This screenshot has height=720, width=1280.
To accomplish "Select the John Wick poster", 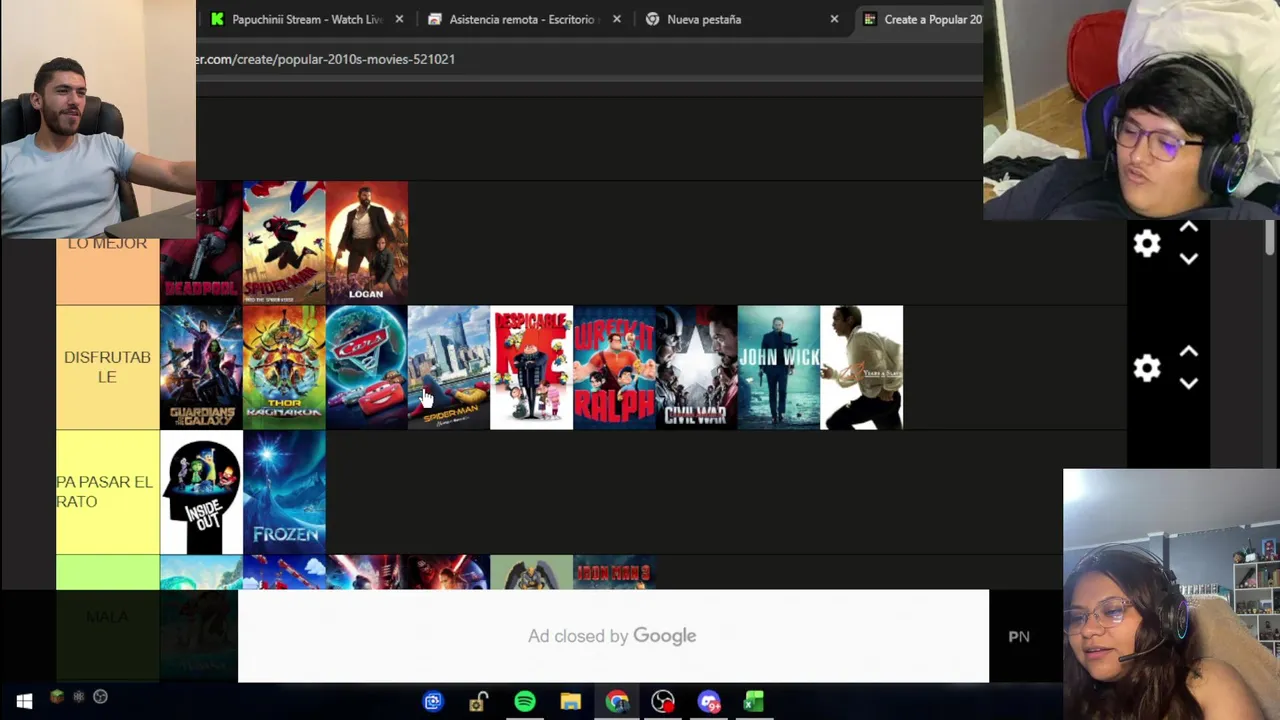I will 779,367.
